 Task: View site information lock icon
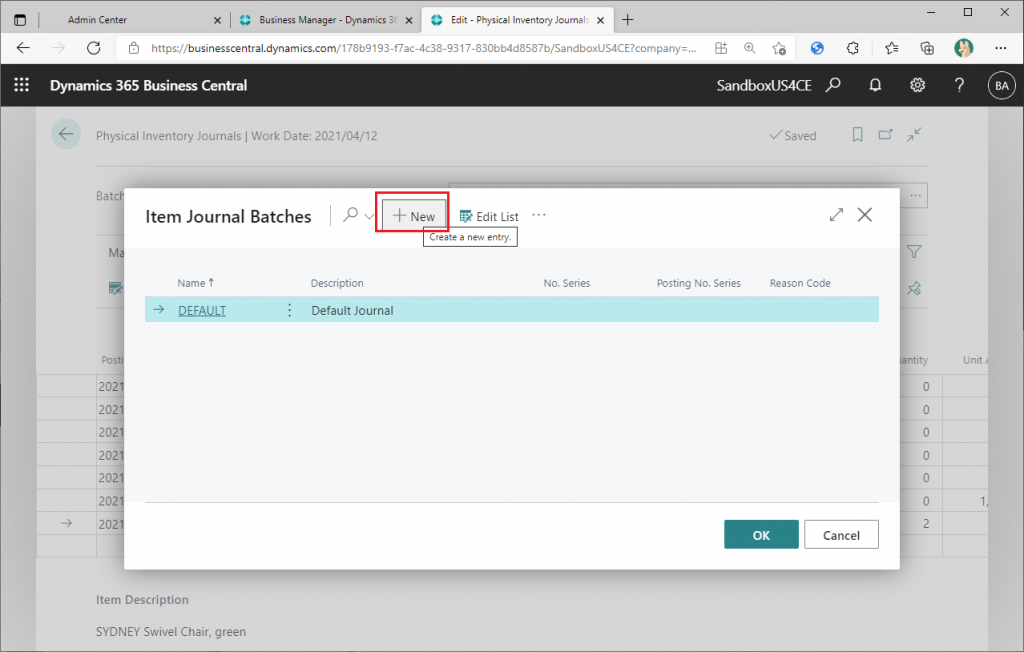pos(134,48)
